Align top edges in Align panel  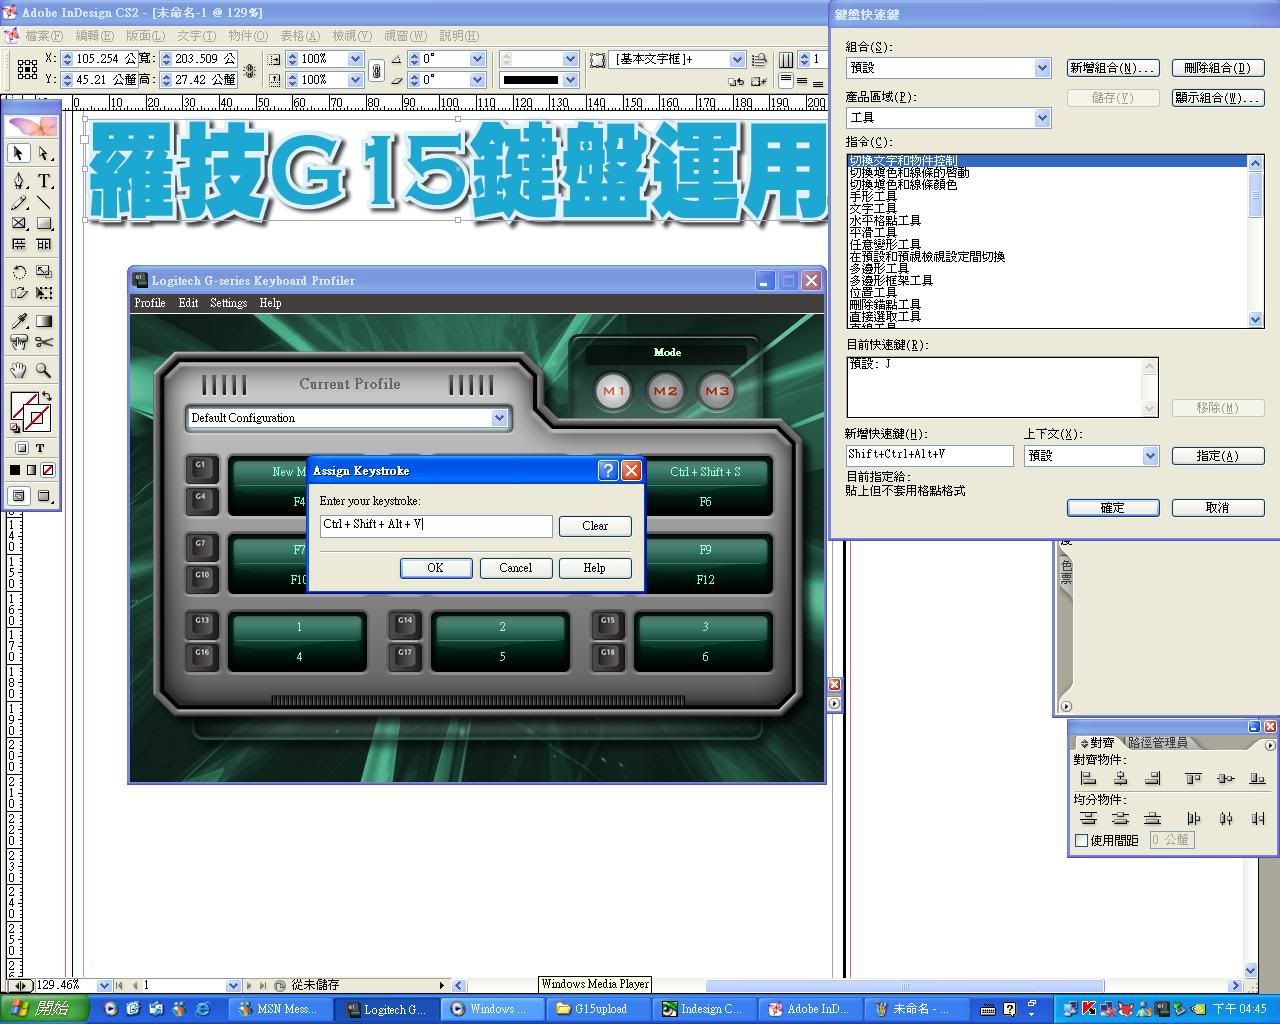1193,778
